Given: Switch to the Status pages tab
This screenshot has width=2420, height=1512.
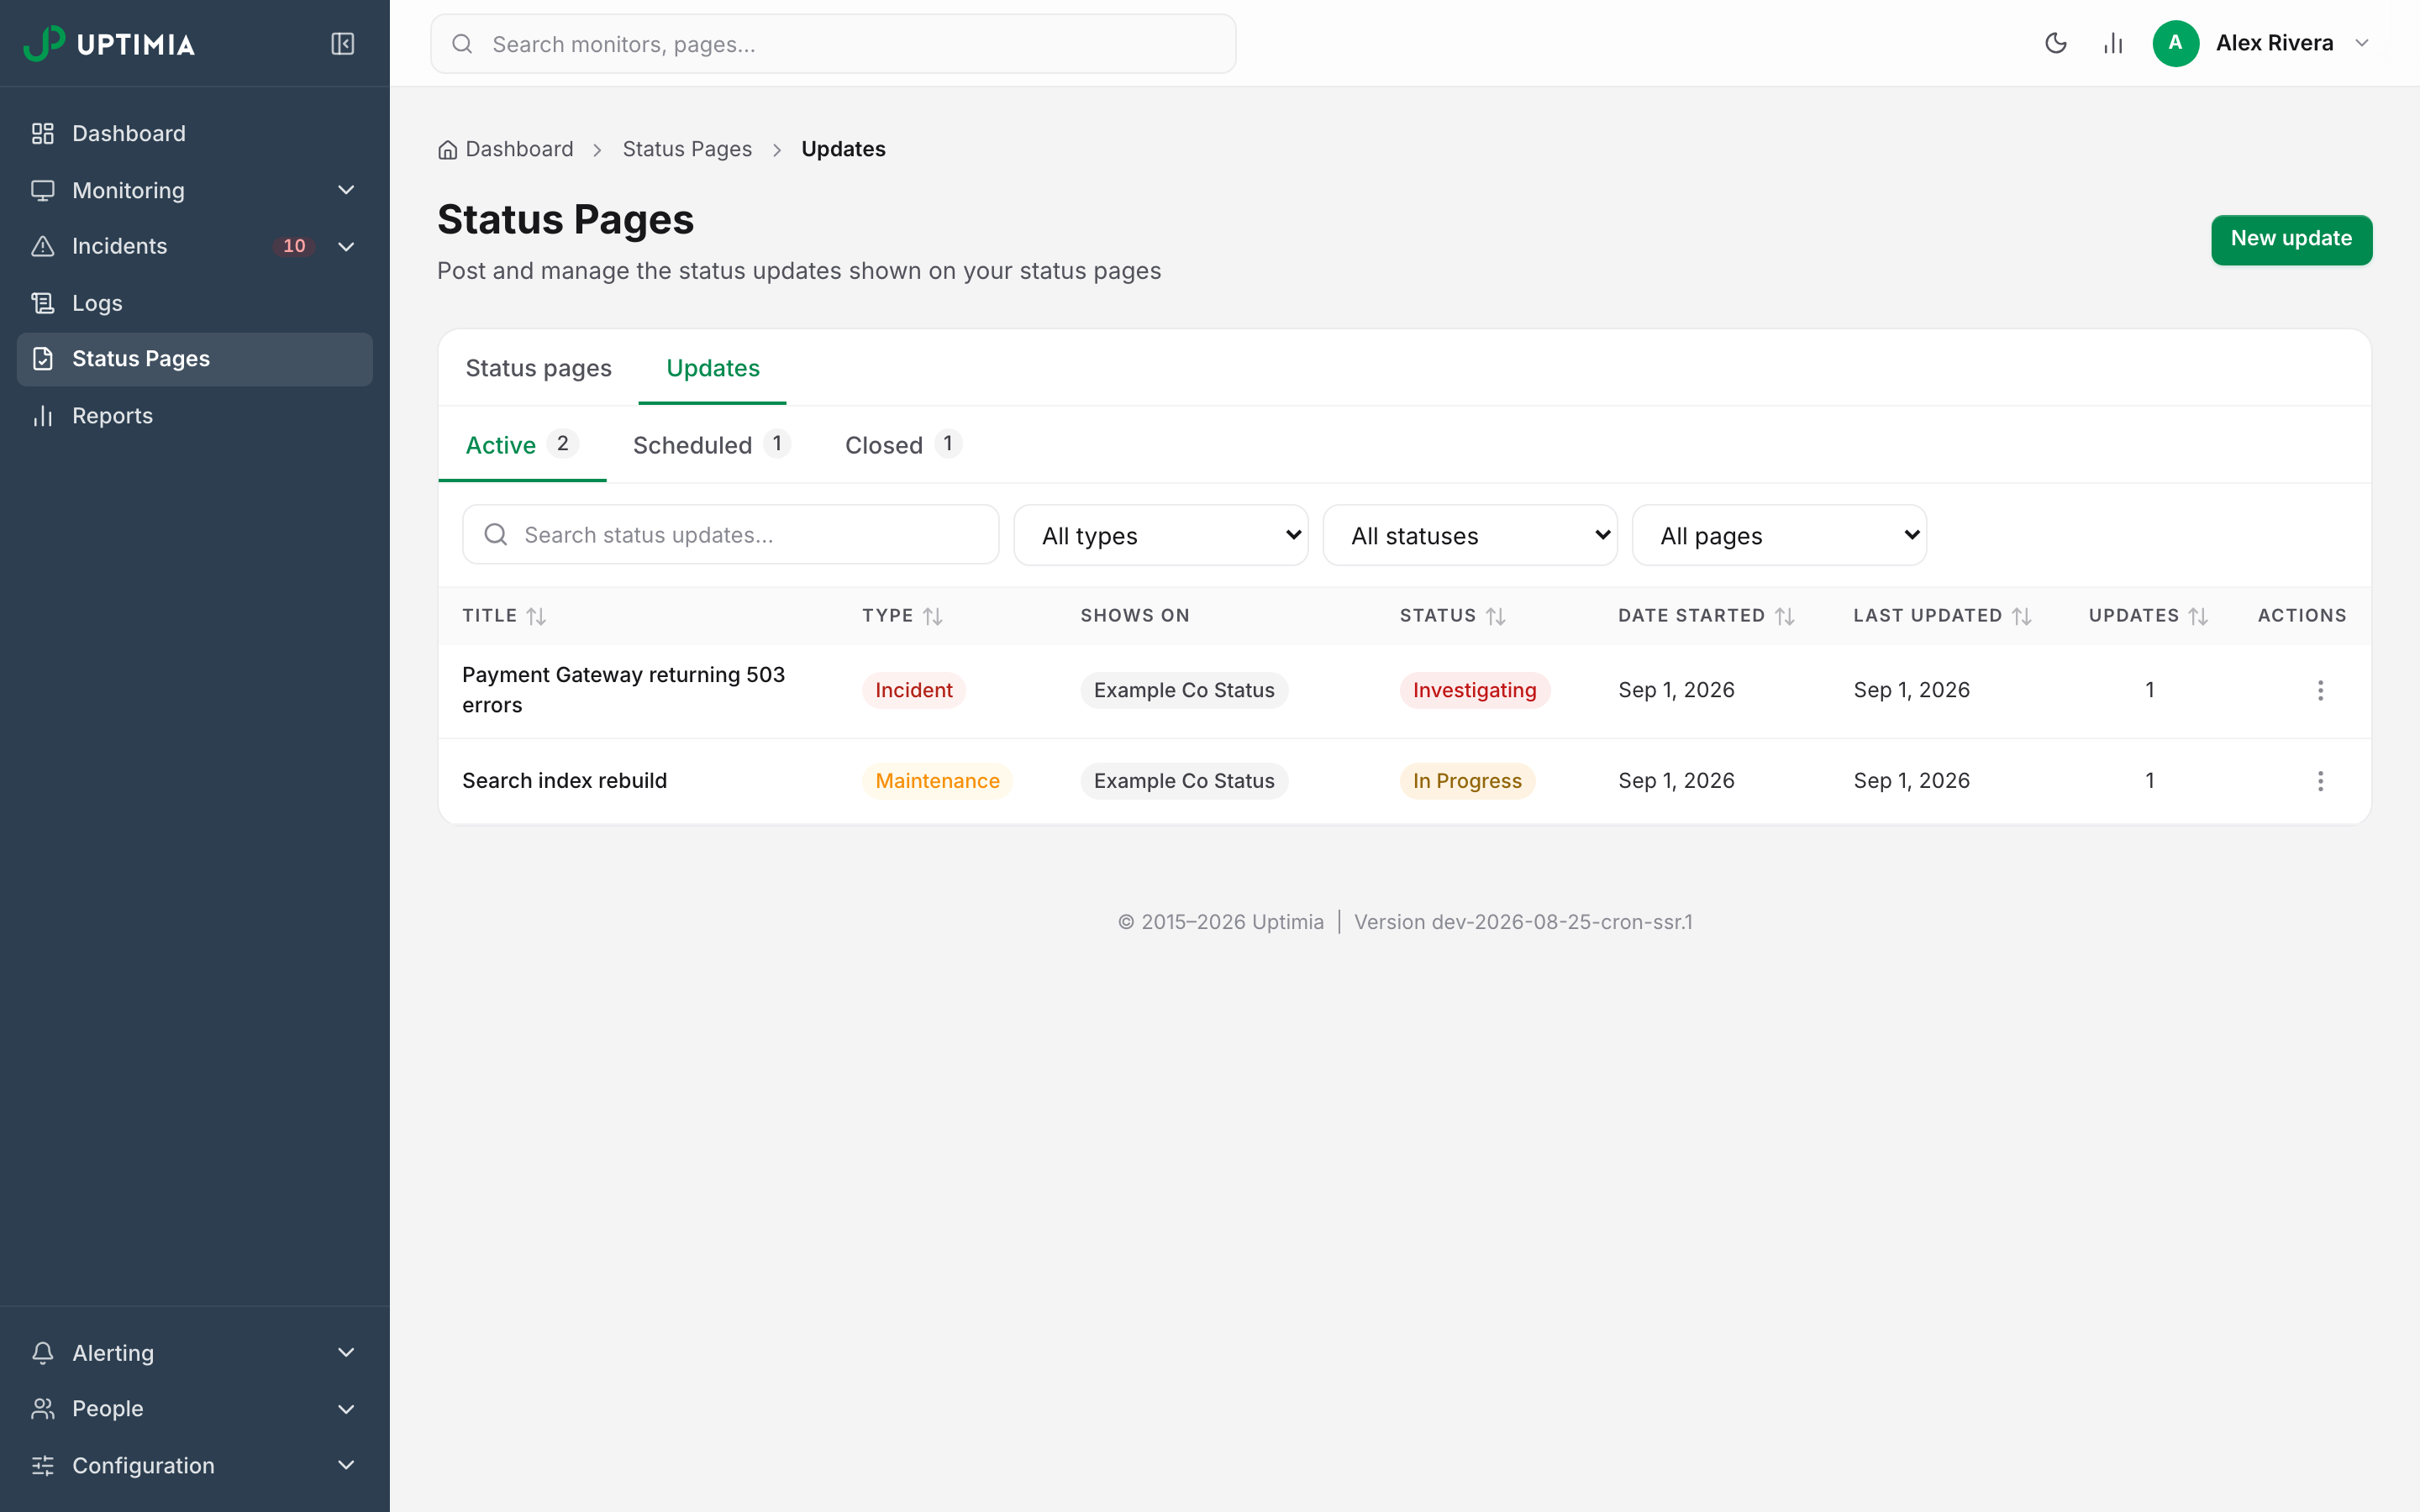Looking at the screenshot, I should [x=538, y=368].
